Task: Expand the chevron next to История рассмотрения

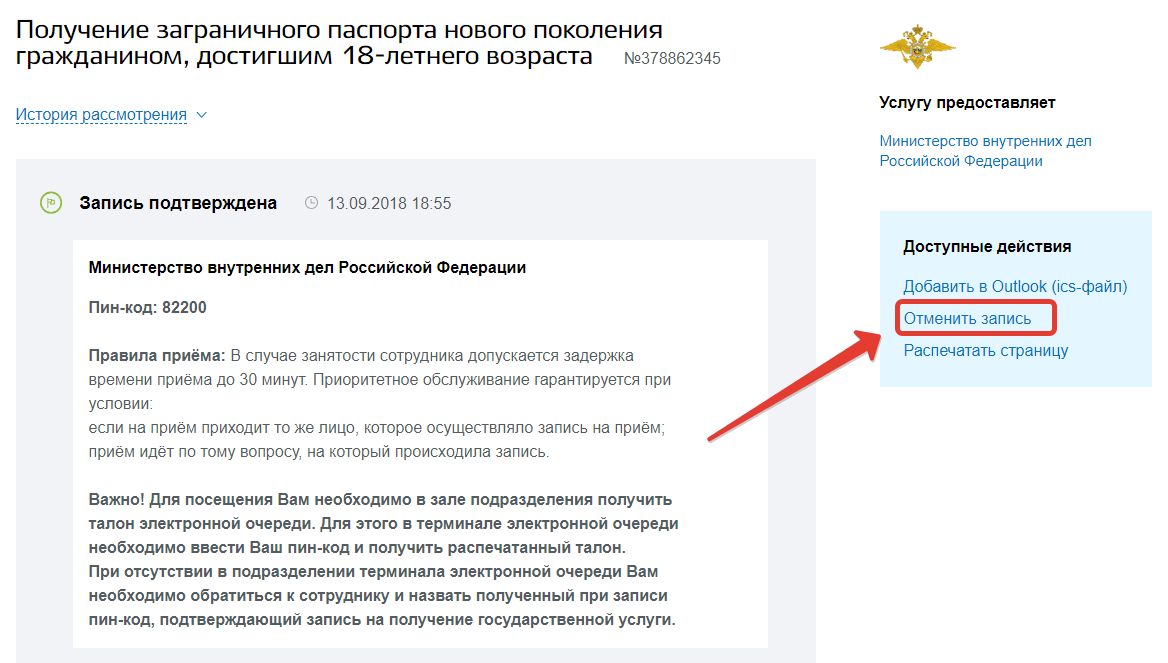Action: click(202, 115)
